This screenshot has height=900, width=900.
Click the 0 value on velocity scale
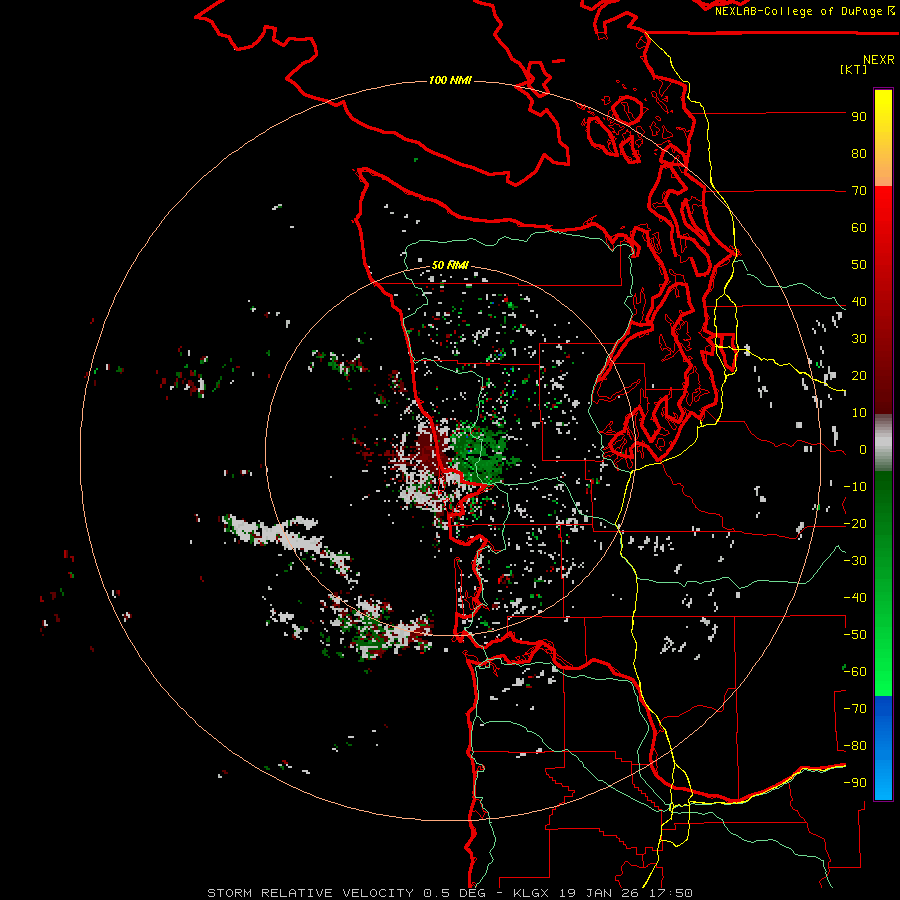pyautogui.click(x=863, y=450)
